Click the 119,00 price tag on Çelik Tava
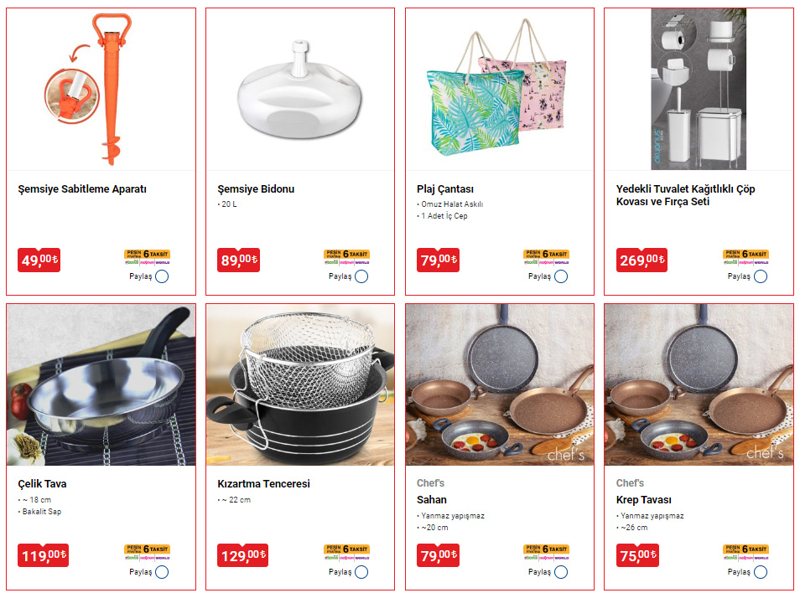This screenshot has height=593, width=800. tap(43, 555)
